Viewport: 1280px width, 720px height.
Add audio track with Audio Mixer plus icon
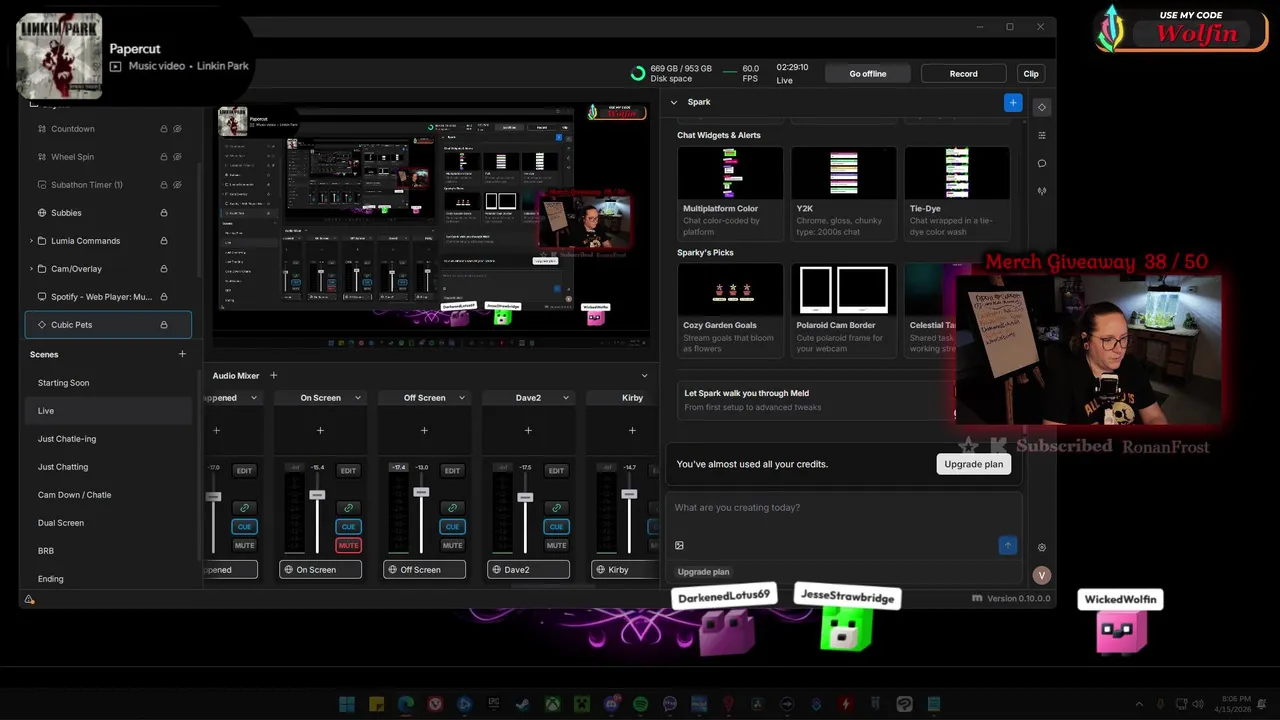pyautogui.click(x=273, y=375)
